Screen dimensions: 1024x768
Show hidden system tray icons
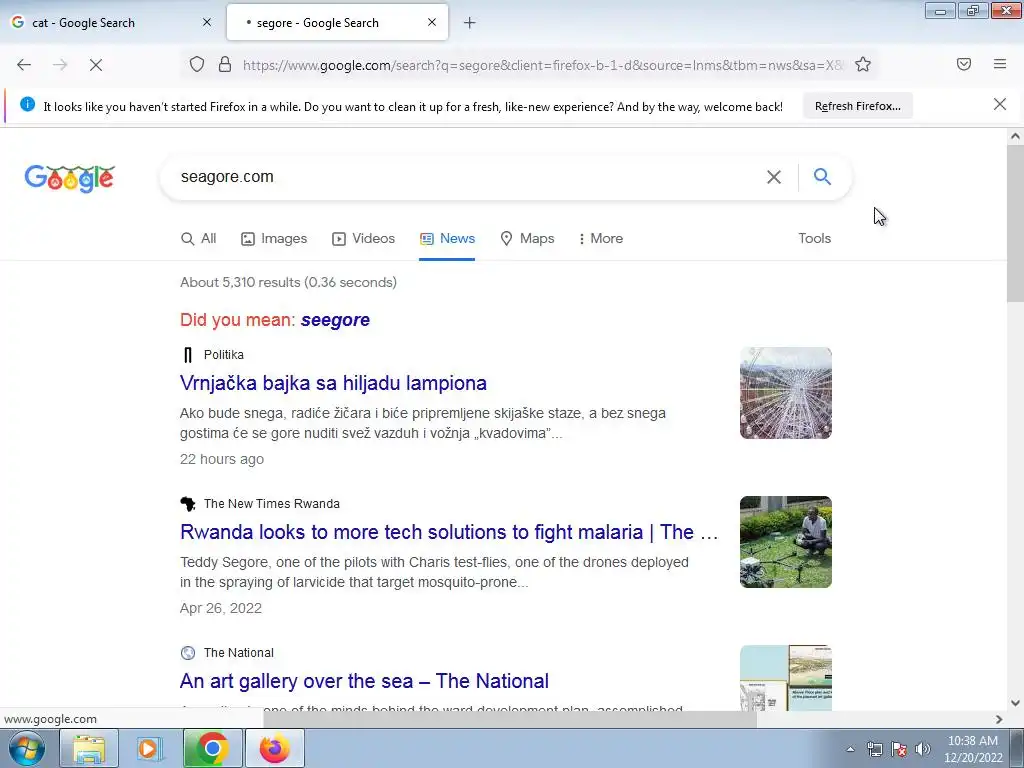850,749
